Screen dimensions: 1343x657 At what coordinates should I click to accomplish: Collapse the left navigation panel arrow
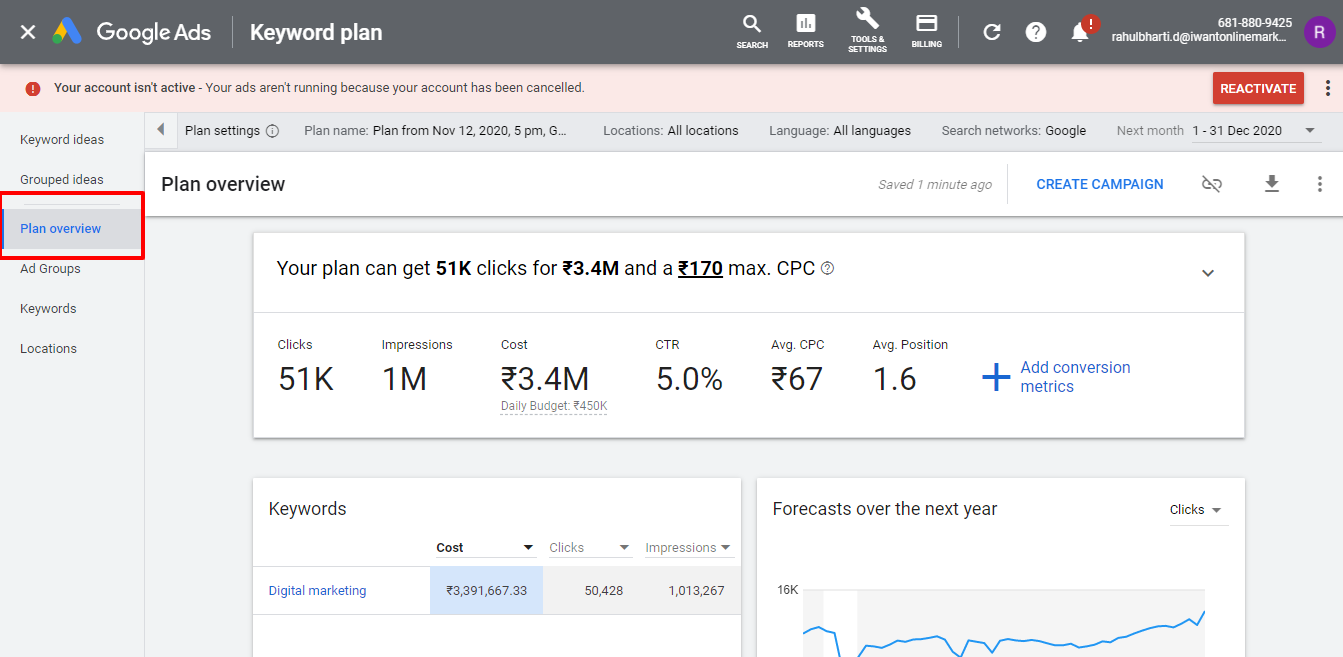pyautogui.click(x=160, y=130)
